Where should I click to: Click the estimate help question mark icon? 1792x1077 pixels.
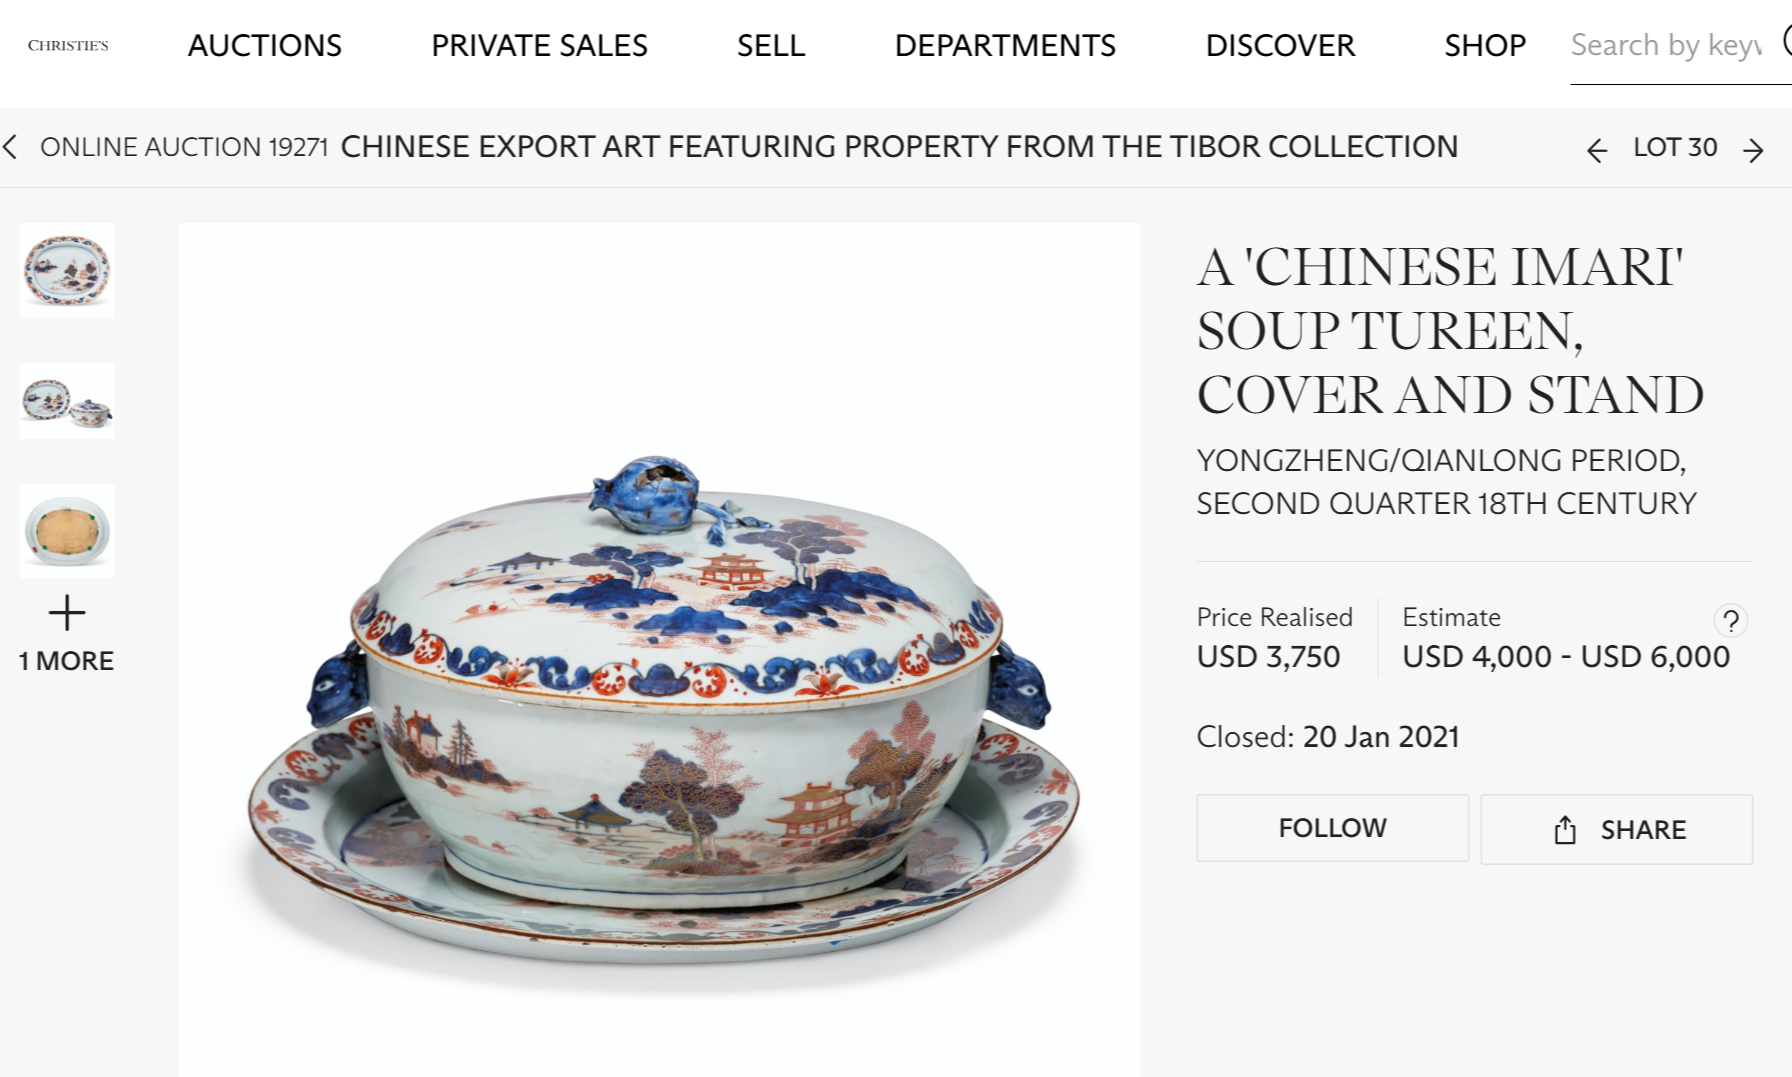1731,621
